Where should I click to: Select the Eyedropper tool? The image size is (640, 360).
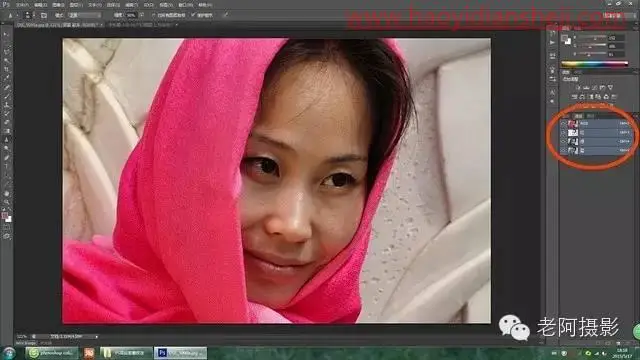point(6,78)
